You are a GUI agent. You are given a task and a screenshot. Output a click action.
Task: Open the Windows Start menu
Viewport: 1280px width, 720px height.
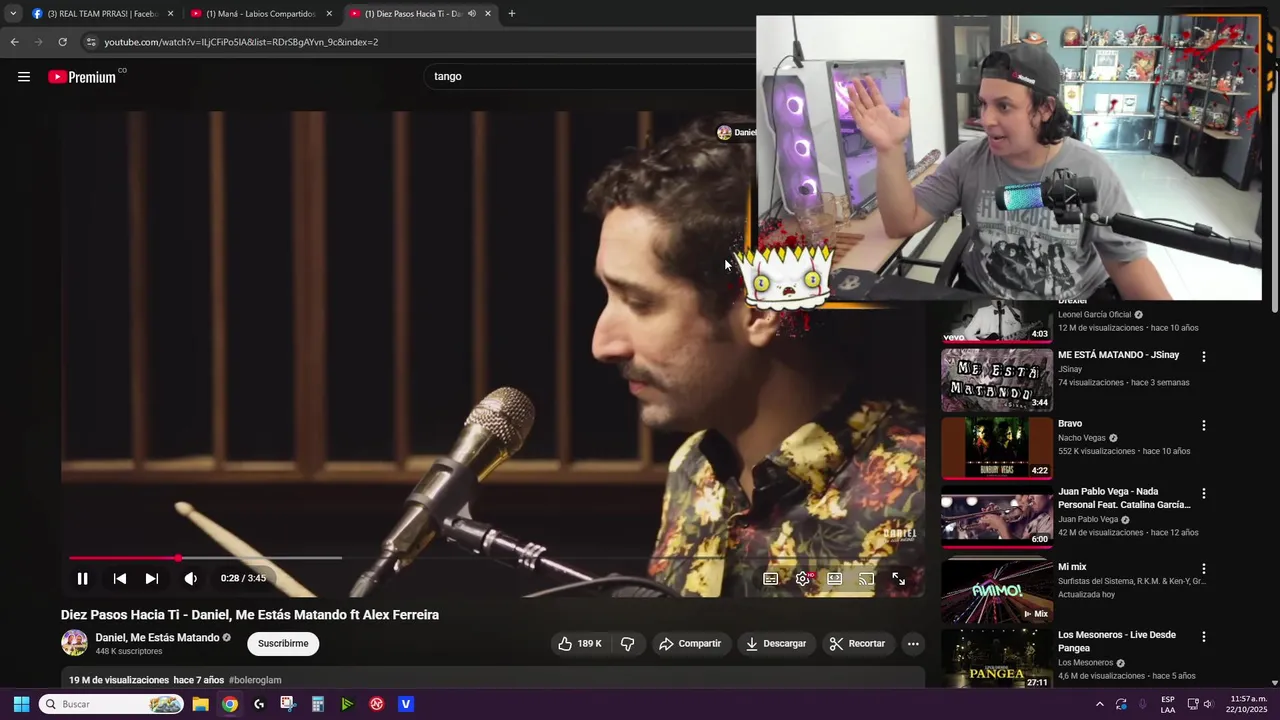click(x=21, y=704)
